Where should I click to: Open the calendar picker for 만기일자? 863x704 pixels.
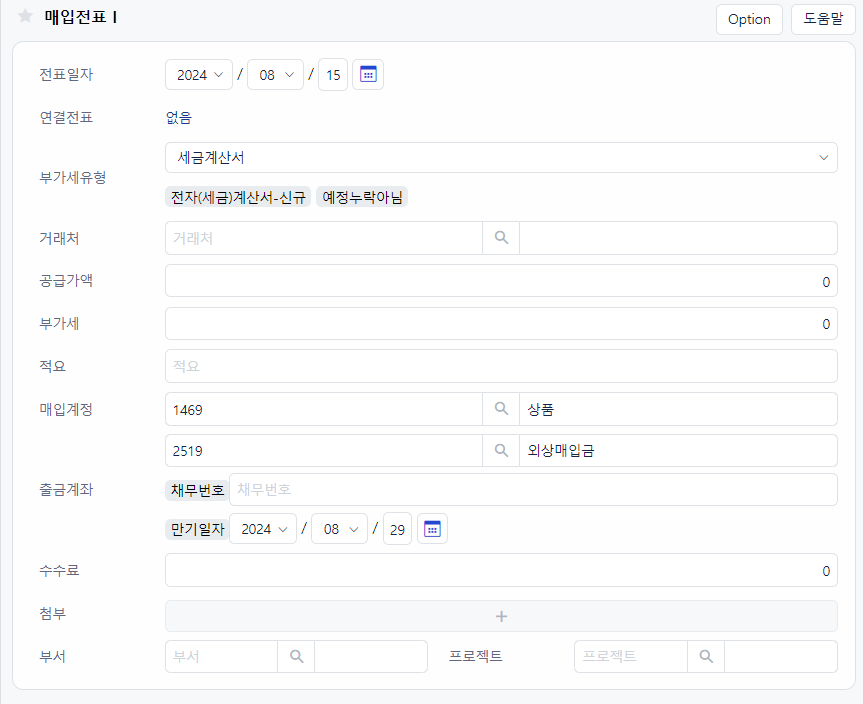click(x=432, y=529)
